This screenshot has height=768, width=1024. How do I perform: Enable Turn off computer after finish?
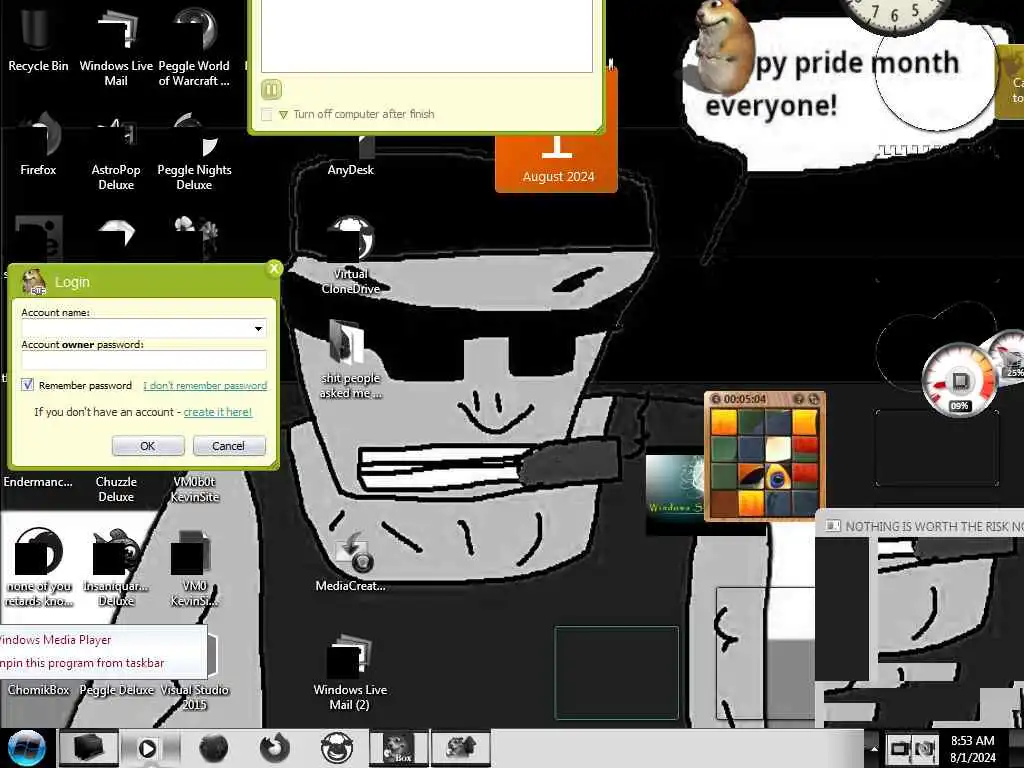[x=266, y=114]
